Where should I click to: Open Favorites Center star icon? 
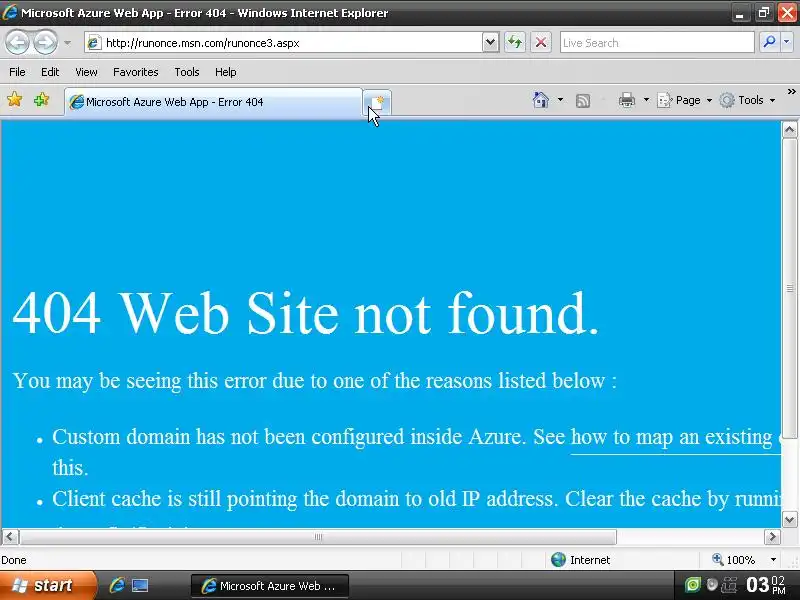(15, 99)
